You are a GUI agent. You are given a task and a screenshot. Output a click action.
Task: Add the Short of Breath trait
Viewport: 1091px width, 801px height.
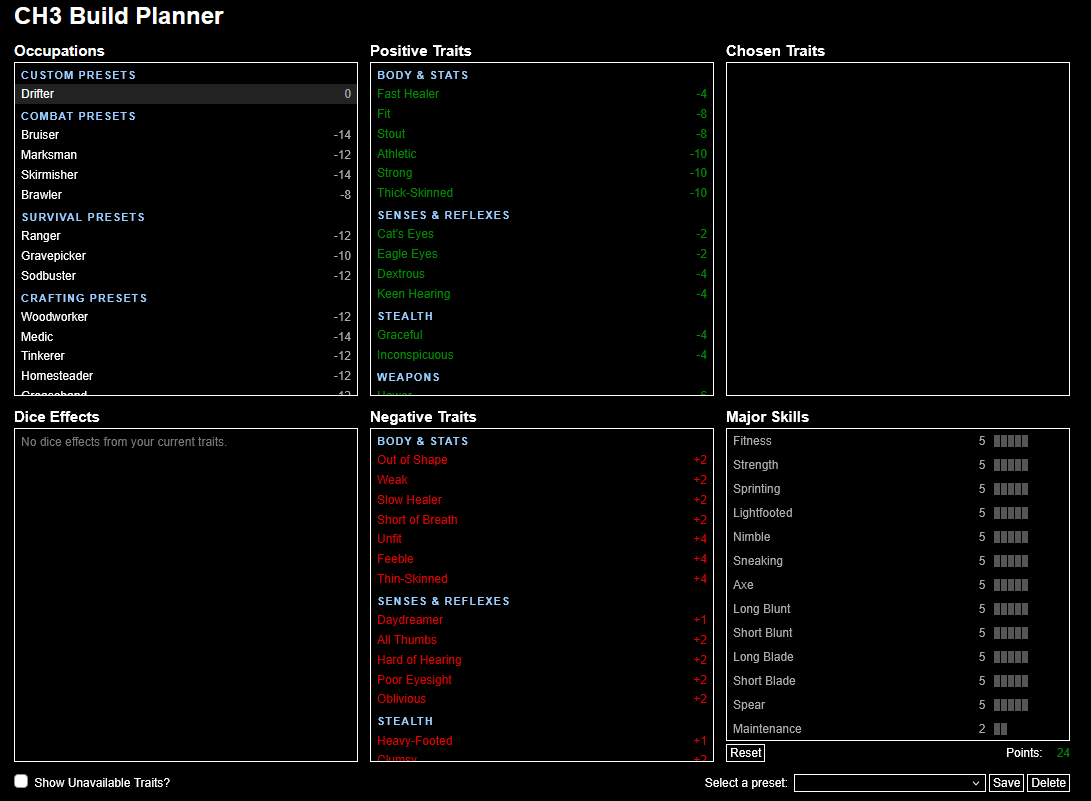542,520
